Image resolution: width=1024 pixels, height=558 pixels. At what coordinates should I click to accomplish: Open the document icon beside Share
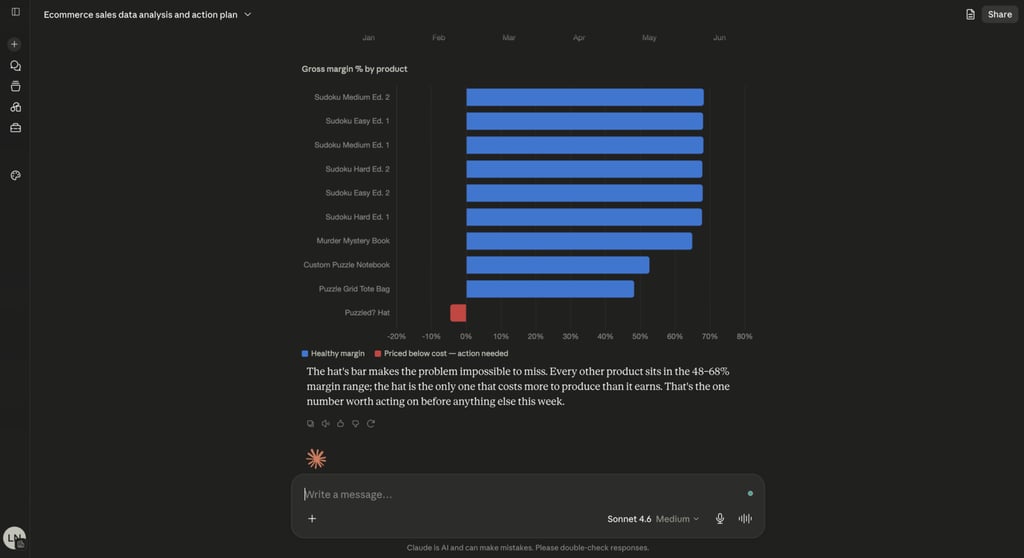coord(970,14)
